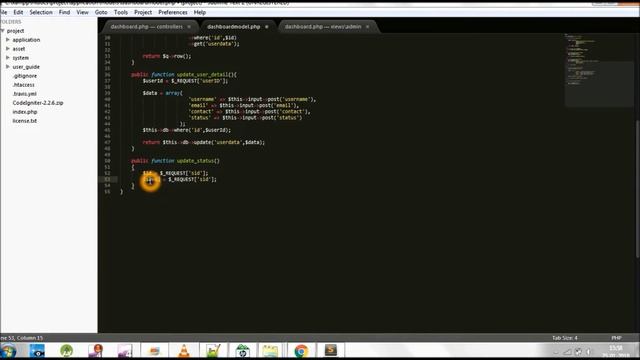
Task: Open index.php in the sidebar
Action: [x=25, y=112]
